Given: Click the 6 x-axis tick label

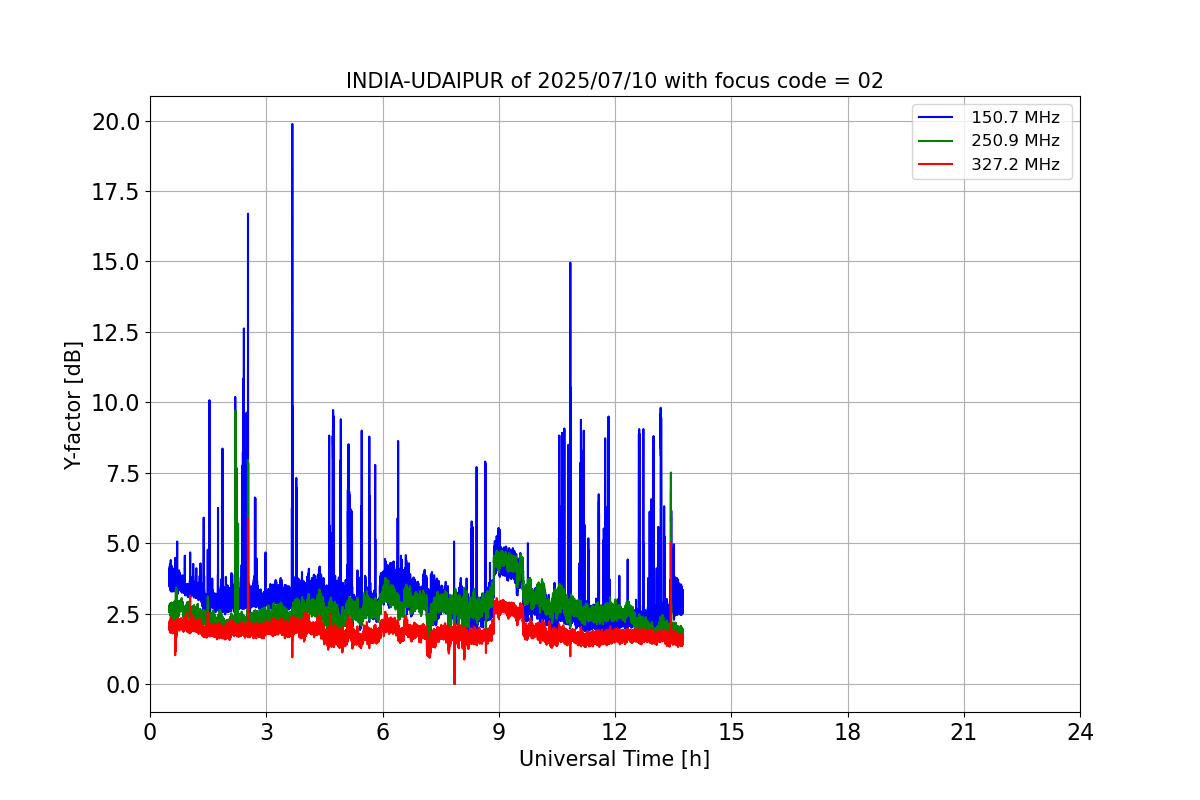Looking at the screenshot, I should tap(382, 732).
